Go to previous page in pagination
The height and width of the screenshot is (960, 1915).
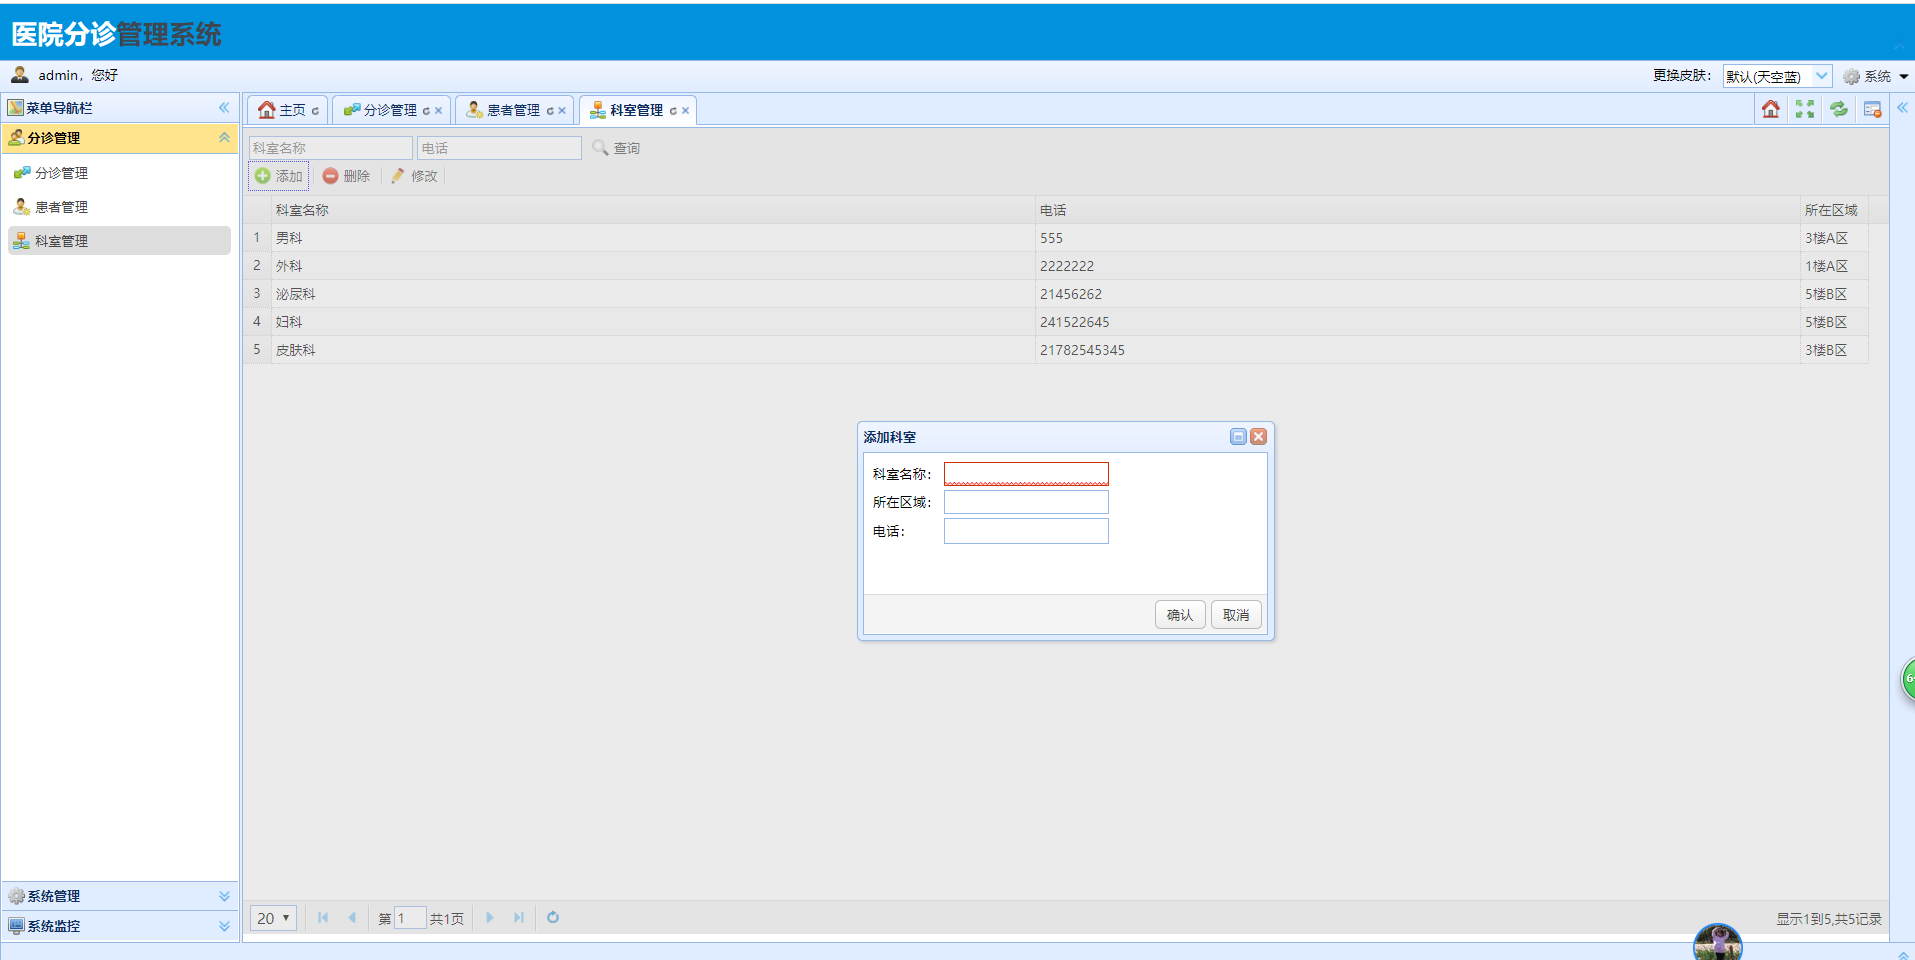click(352, 918)
